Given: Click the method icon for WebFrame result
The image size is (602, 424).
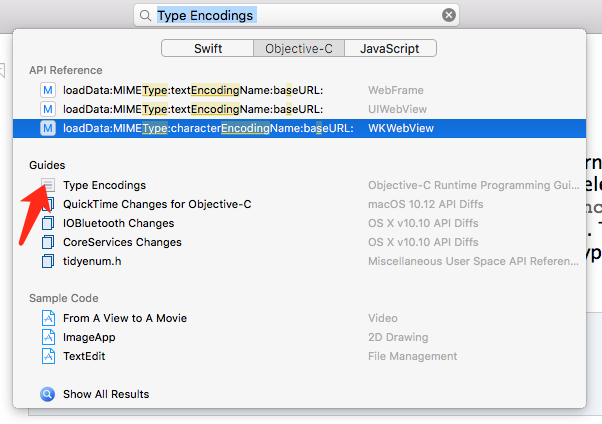Looking at the screenshot, I should [x=47, y=90].
